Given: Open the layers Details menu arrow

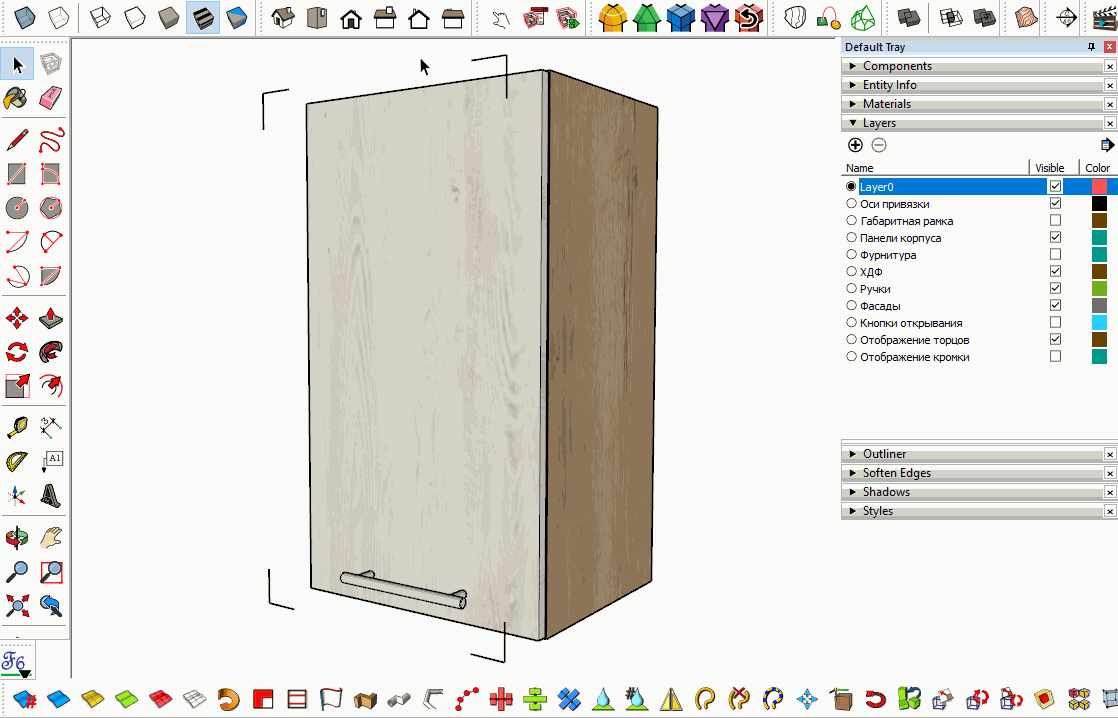Looking at the screenshot, I should pos(1106,145).
